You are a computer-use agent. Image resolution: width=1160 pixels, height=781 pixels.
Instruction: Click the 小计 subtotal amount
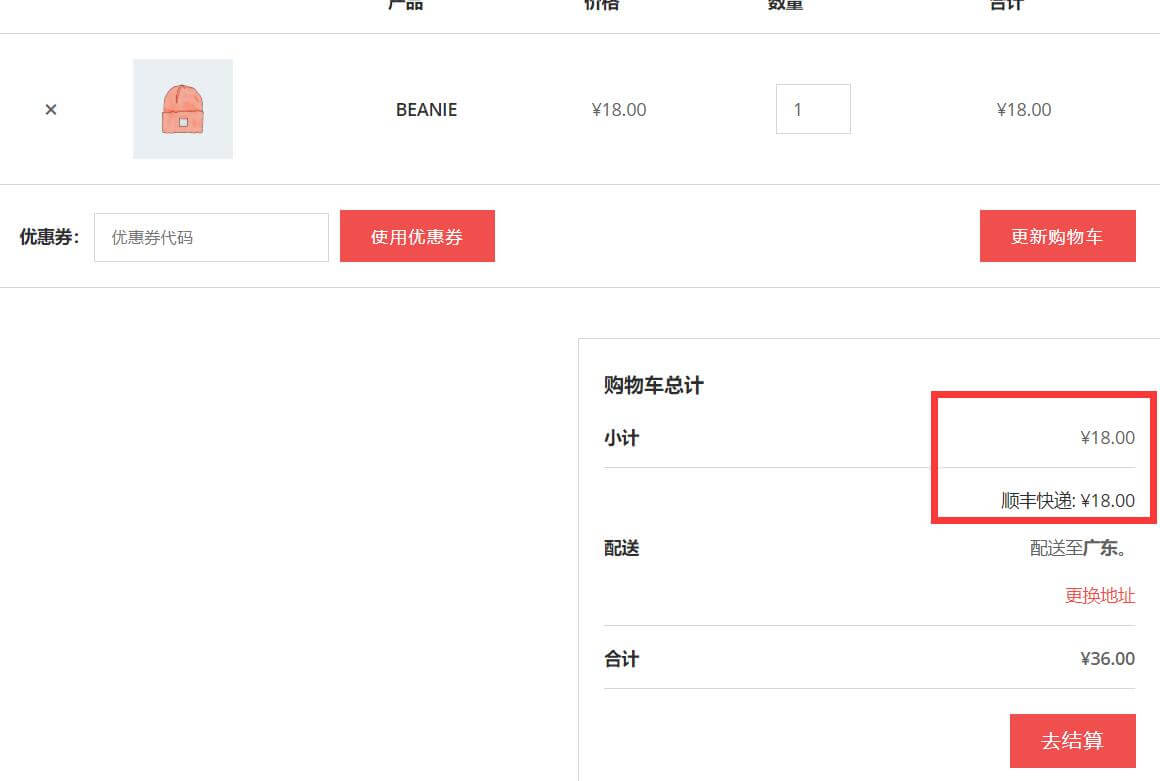(x=1107, y=438)
